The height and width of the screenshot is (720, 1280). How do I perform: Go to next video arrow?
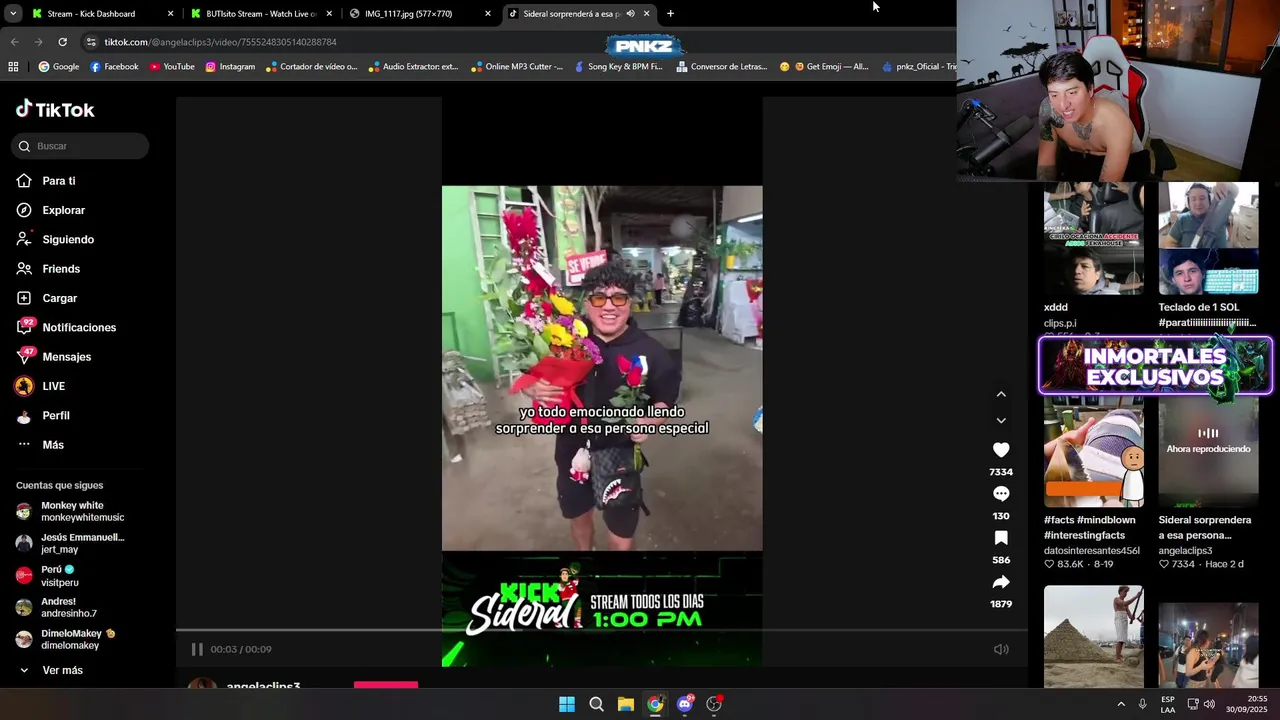tap(1001, 420)
